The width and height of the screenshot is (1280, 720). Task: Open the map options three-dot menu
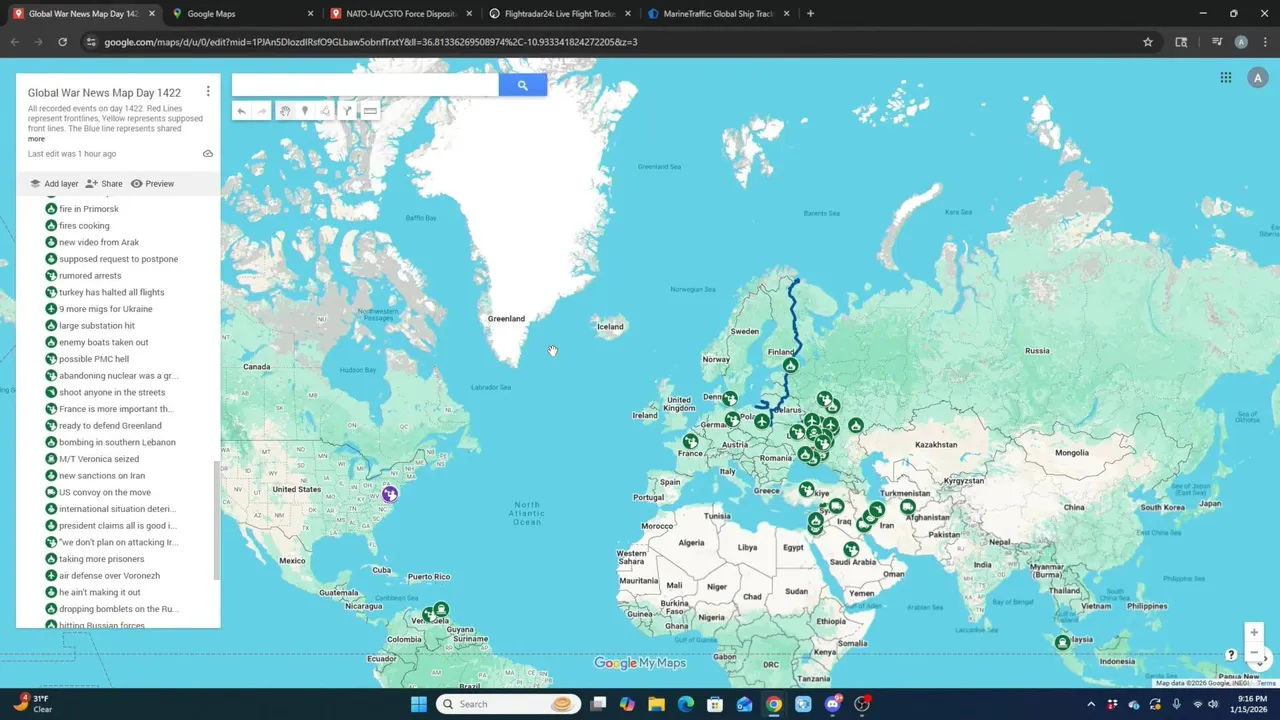pos(208,91)
